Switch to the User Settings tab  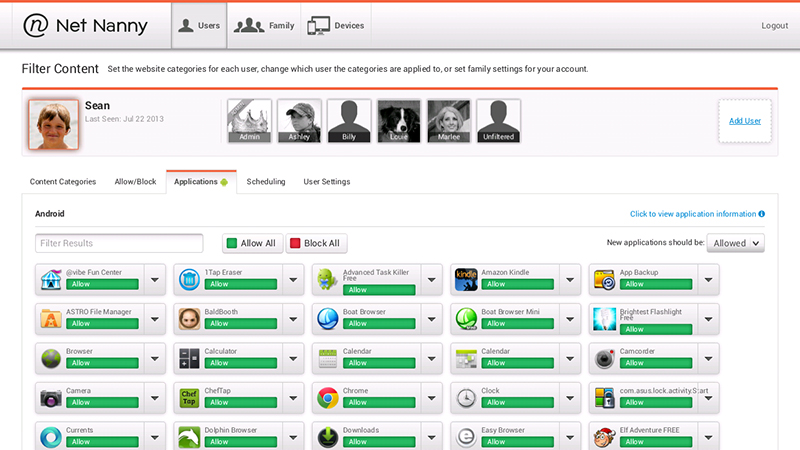pos(327,182)
